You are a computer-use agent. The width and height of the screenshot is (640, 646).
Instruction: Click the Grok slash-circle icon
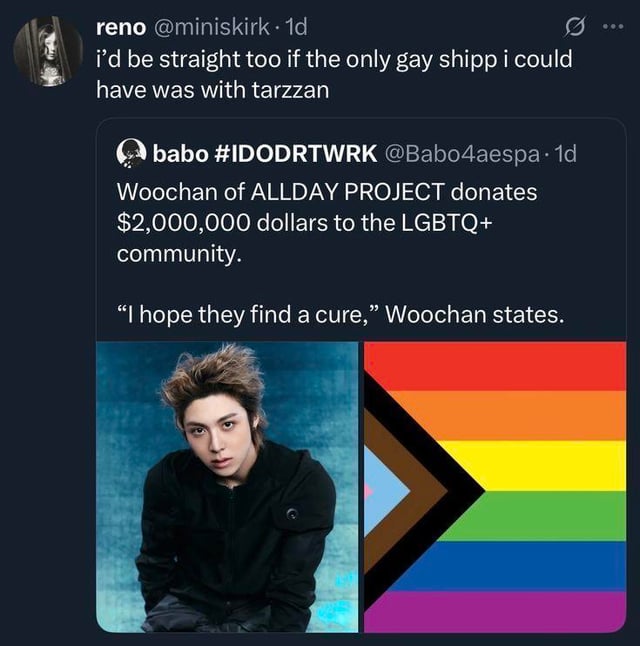point(575,27)
